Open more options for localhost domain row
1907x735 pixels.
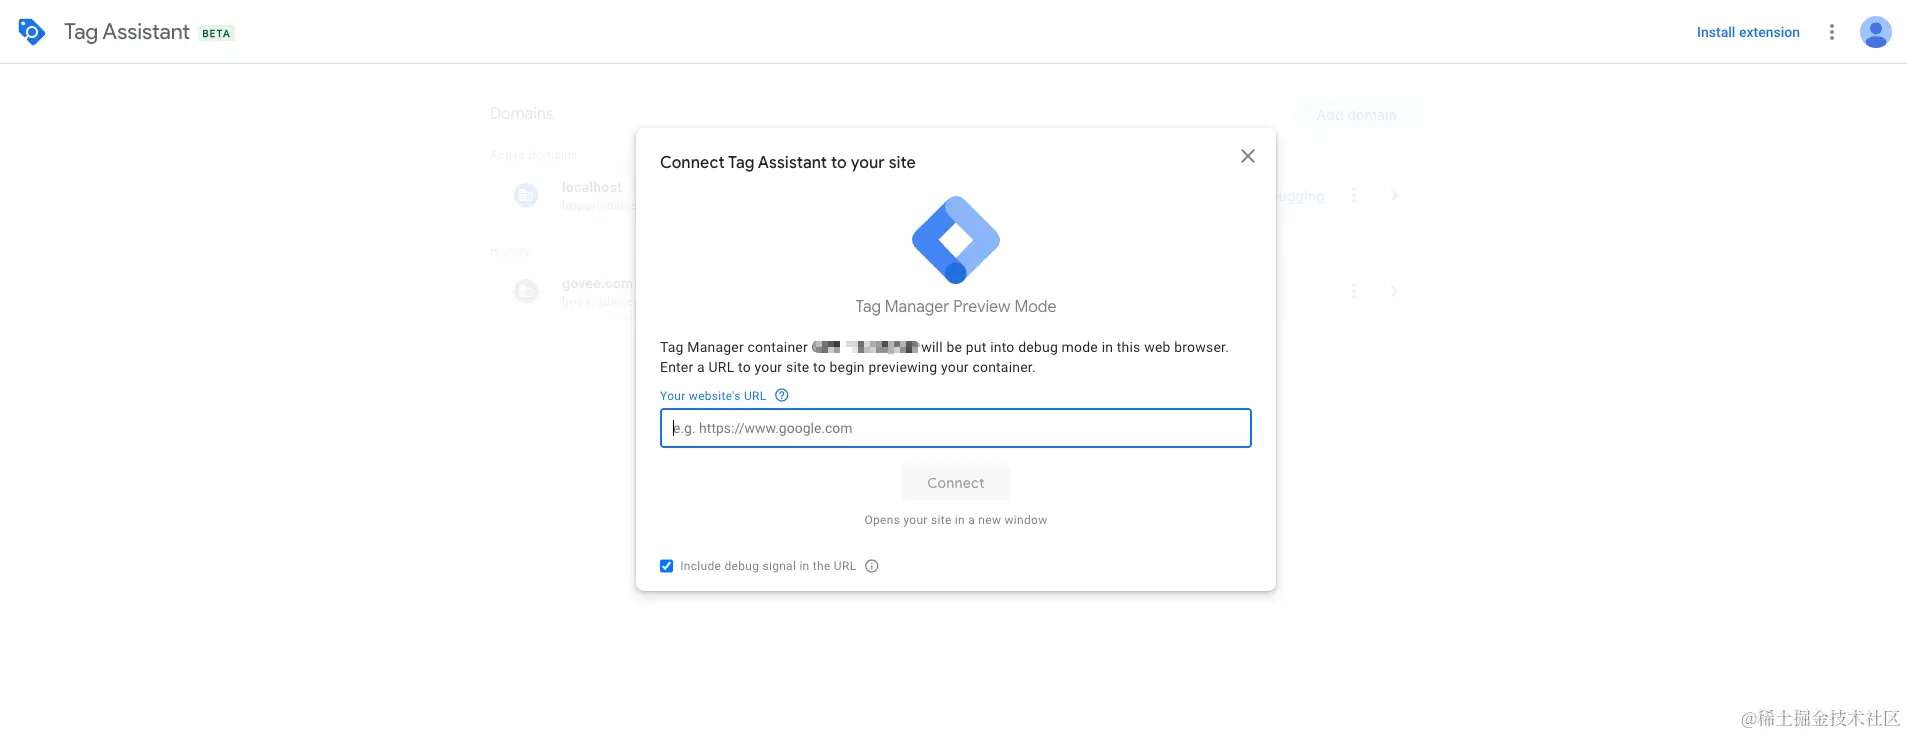pyautogui.click(x=1354, y=195)
